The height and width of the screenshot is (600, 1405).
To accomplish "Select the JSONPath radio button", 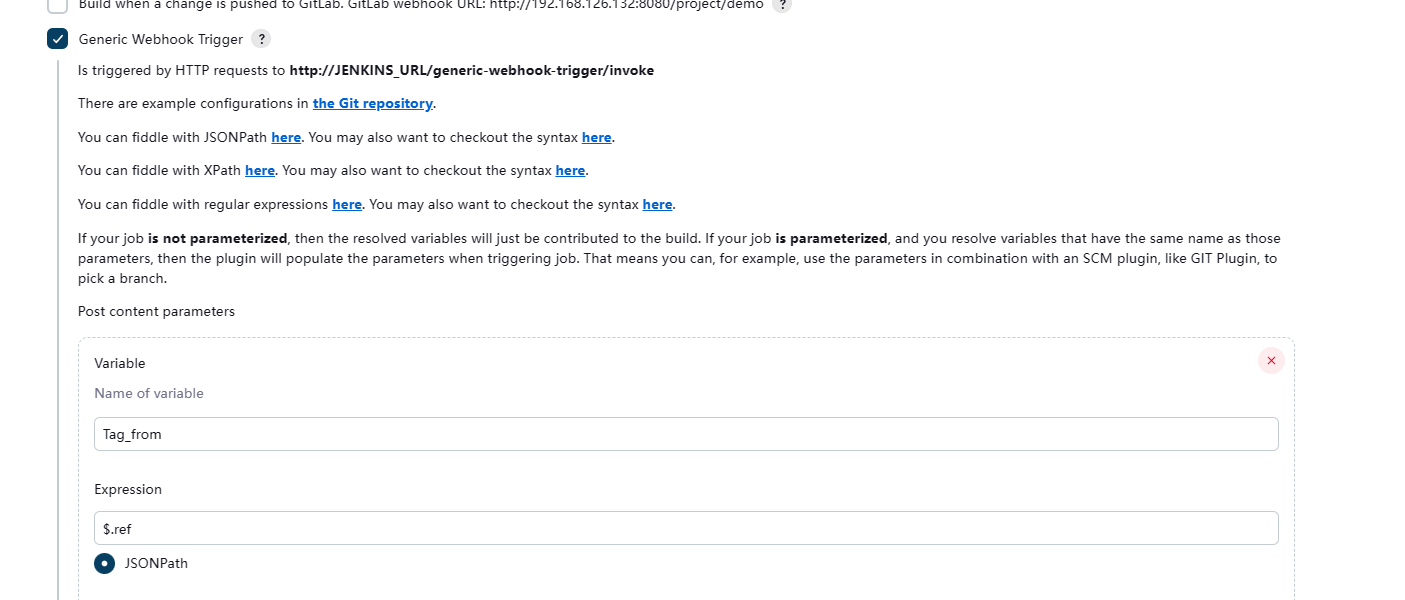I will [x=104, y=563].
